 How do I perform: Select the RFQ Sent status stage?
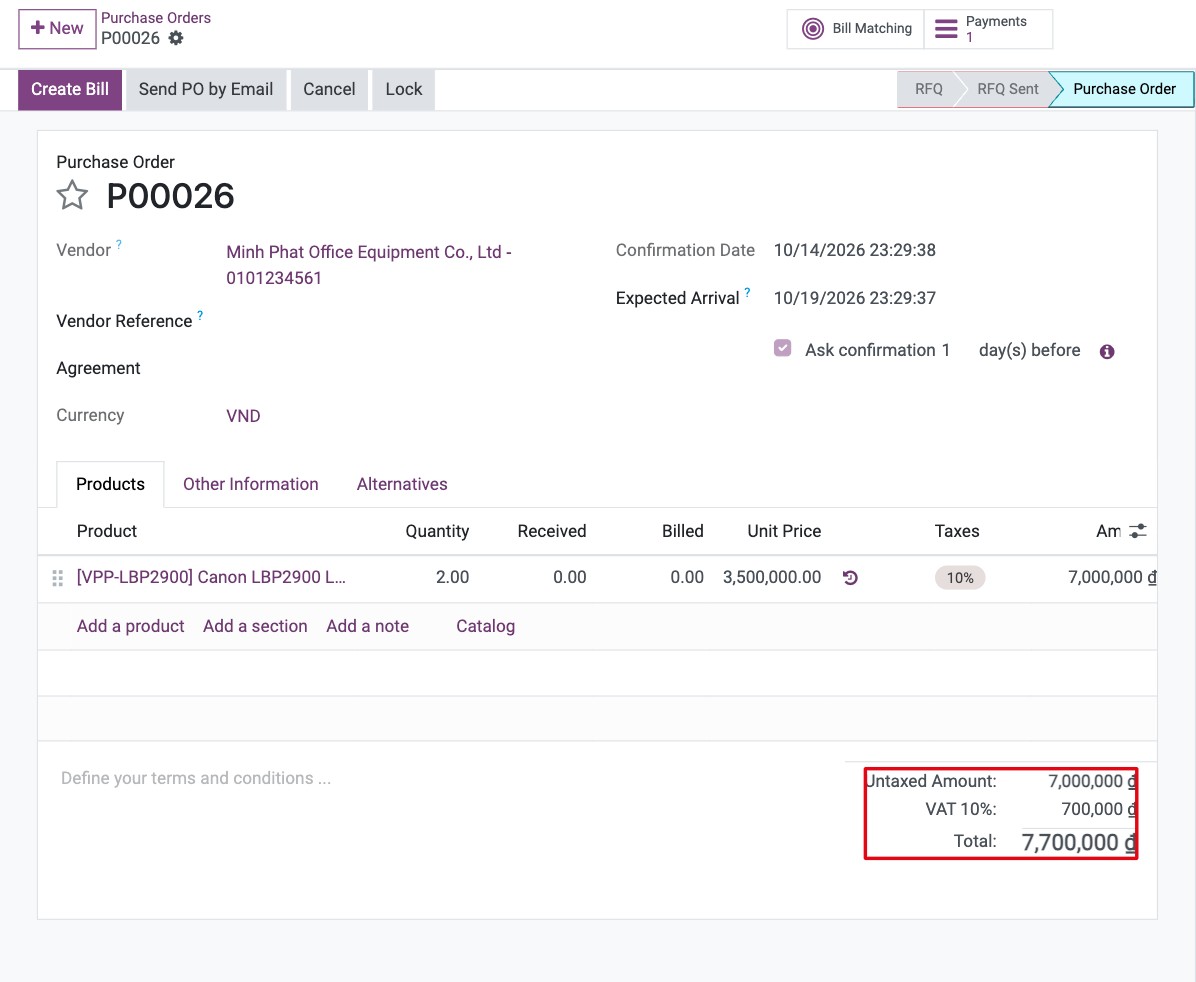point(1007,89)
